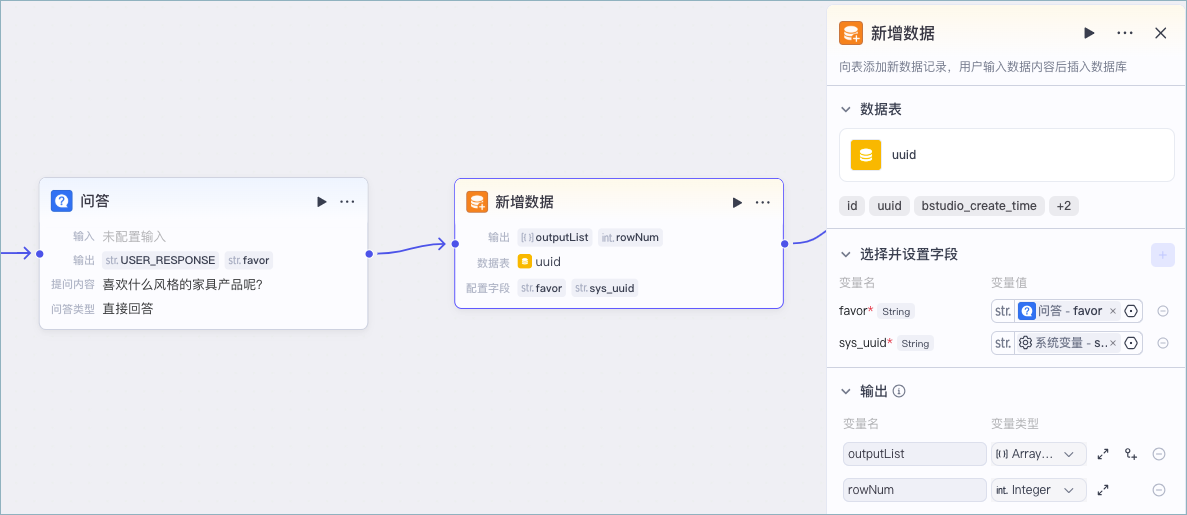The width and height of the screenshot is (1187, 515).
Task: Open more options on 问答 node
Action: [x=347, y=201]
